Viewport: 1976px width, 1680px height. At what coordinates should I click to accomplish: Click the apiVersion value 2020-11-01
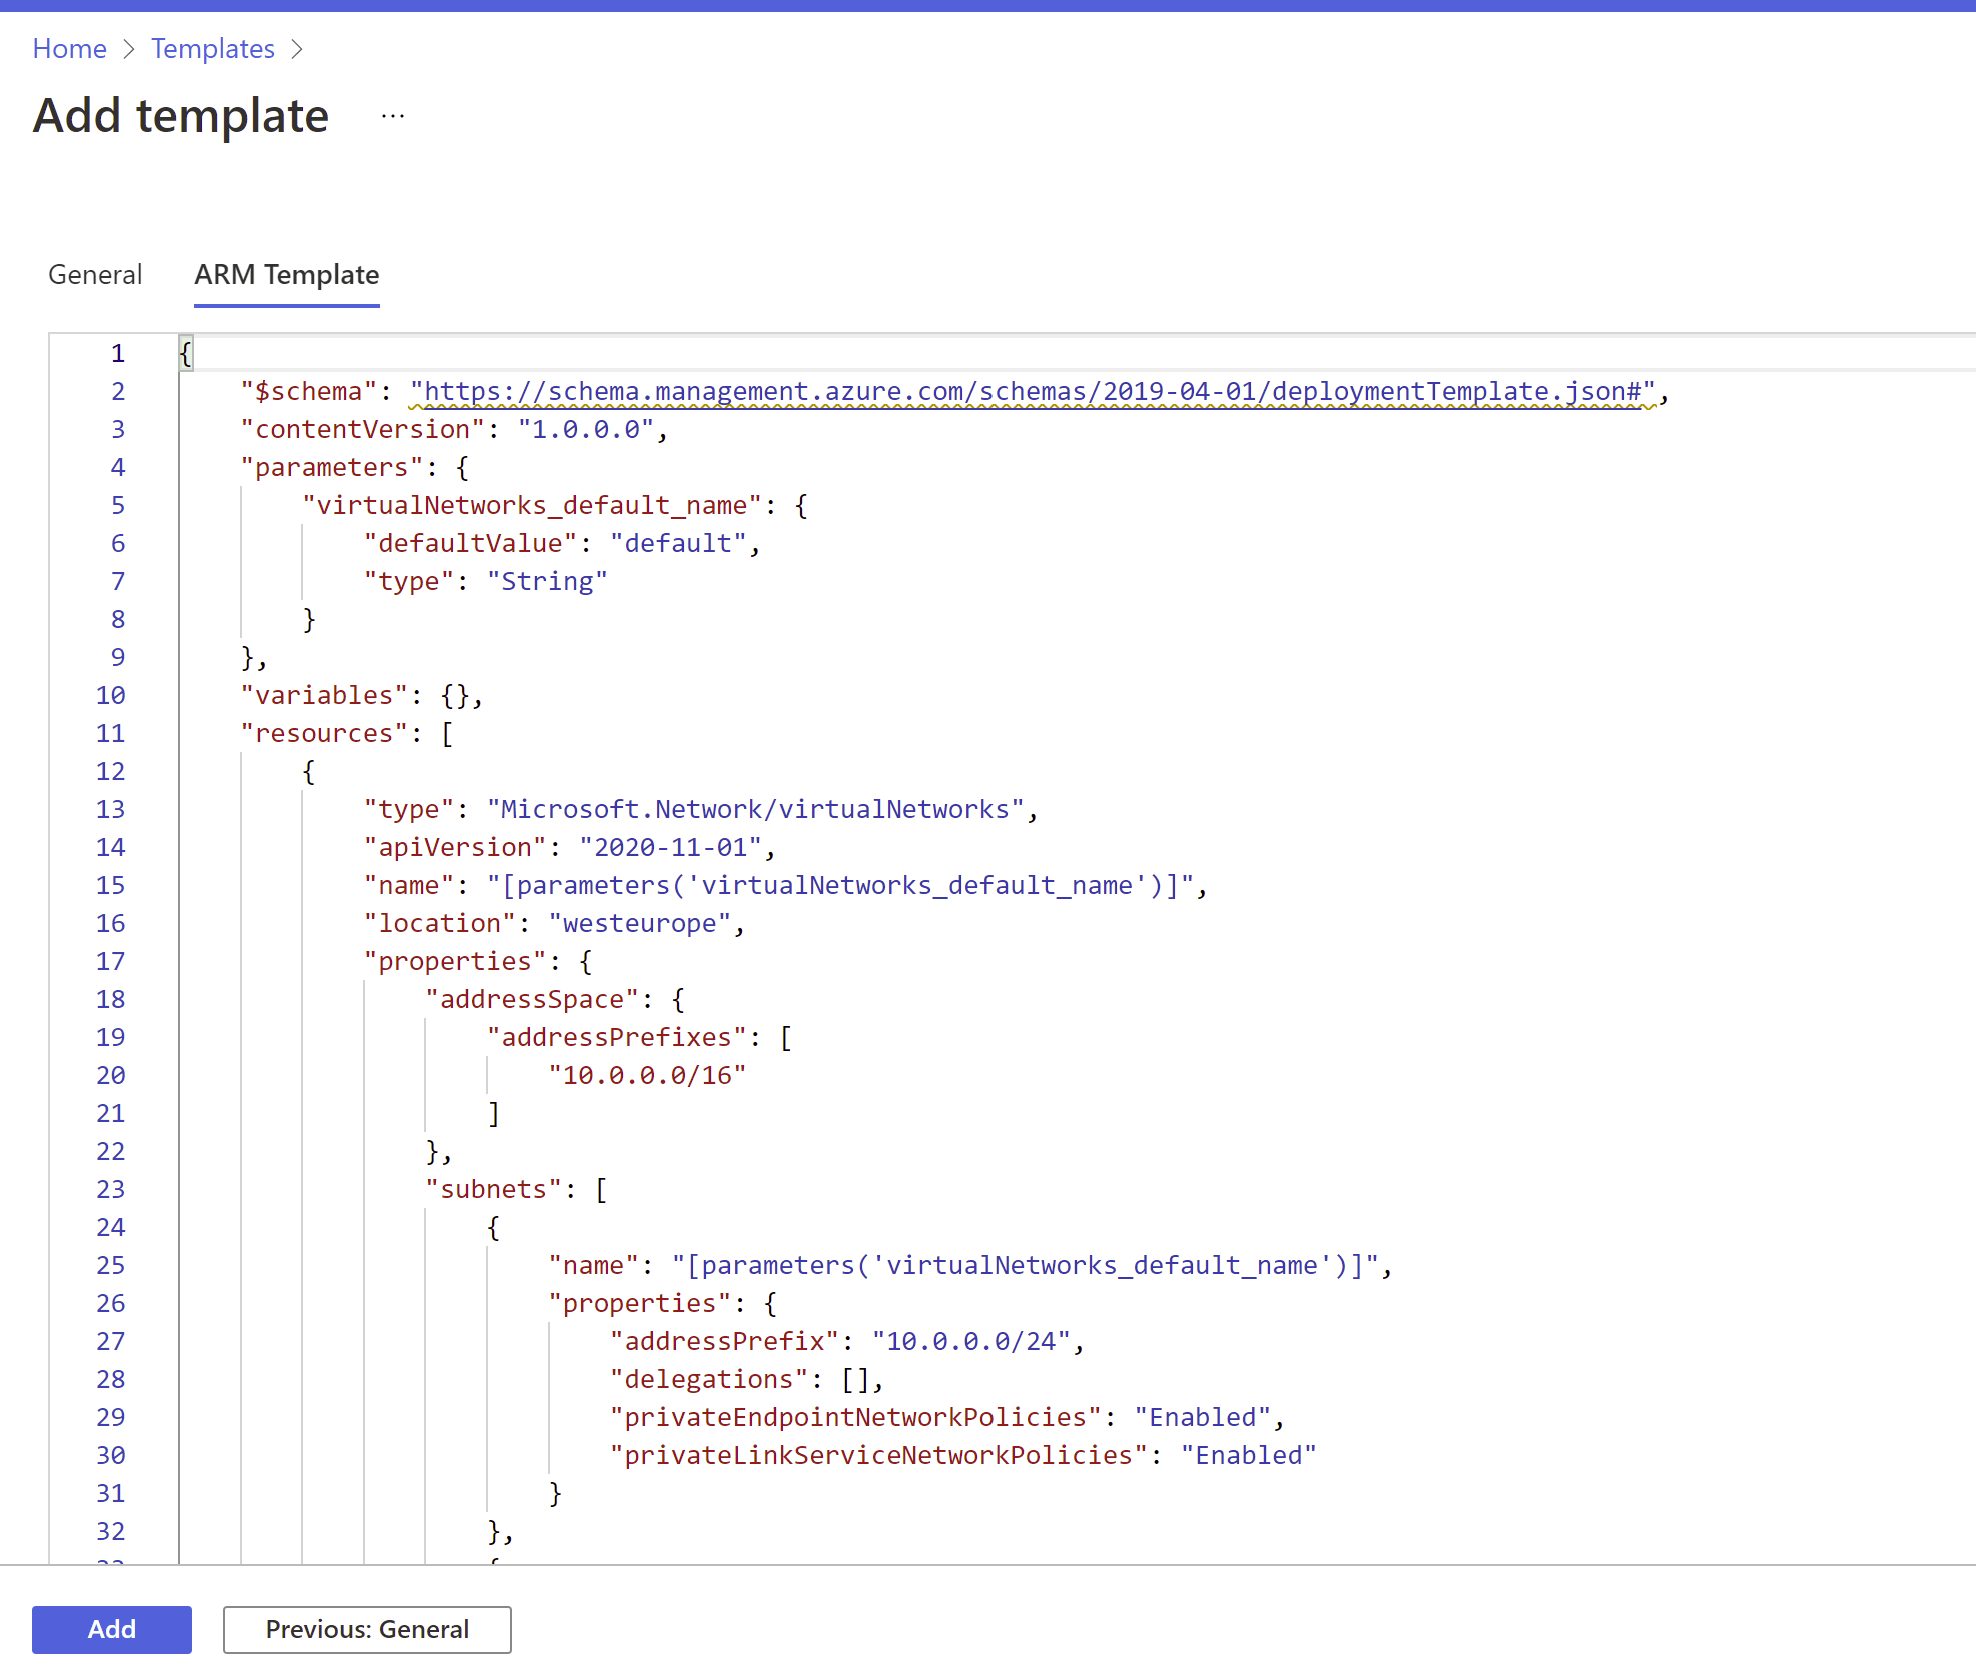tap(670, 847)
